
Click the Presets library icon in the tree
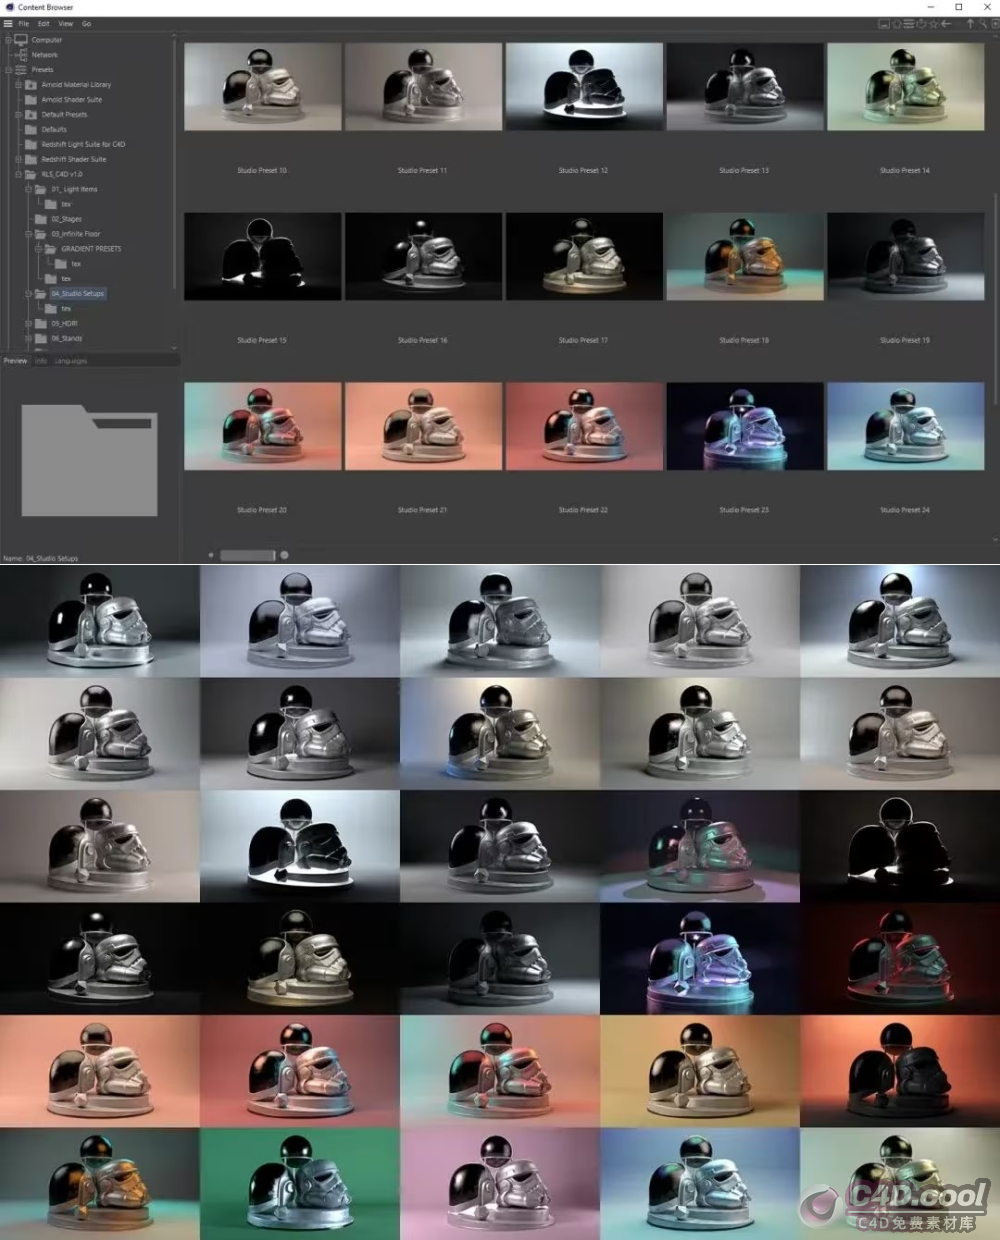point(21,70)
